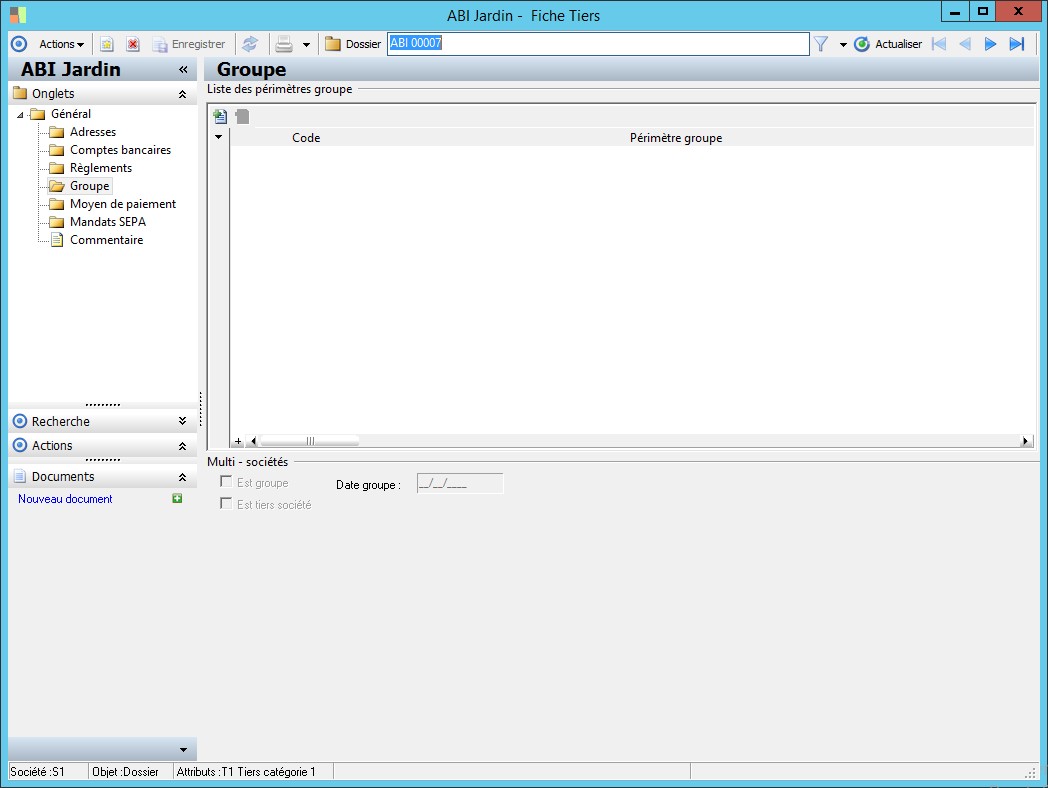Click the Périmètre groupe column header
1048x788 pixels.
coord(676,138)
